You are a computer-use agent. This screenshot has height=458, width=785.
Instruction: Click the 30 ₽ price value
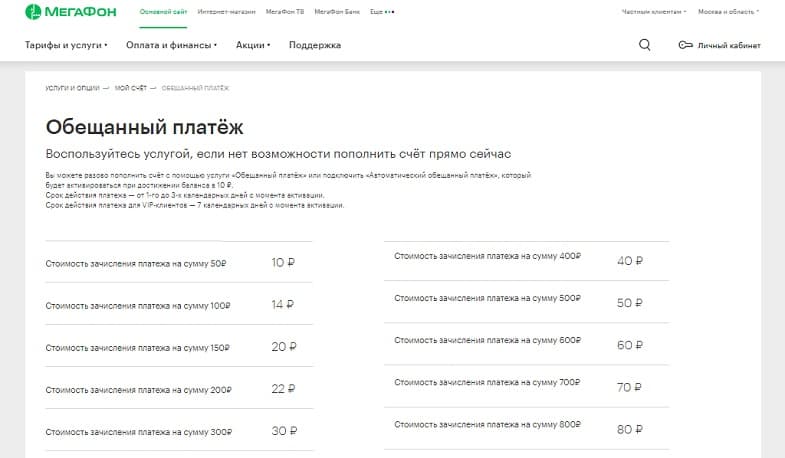pos(284,430)
